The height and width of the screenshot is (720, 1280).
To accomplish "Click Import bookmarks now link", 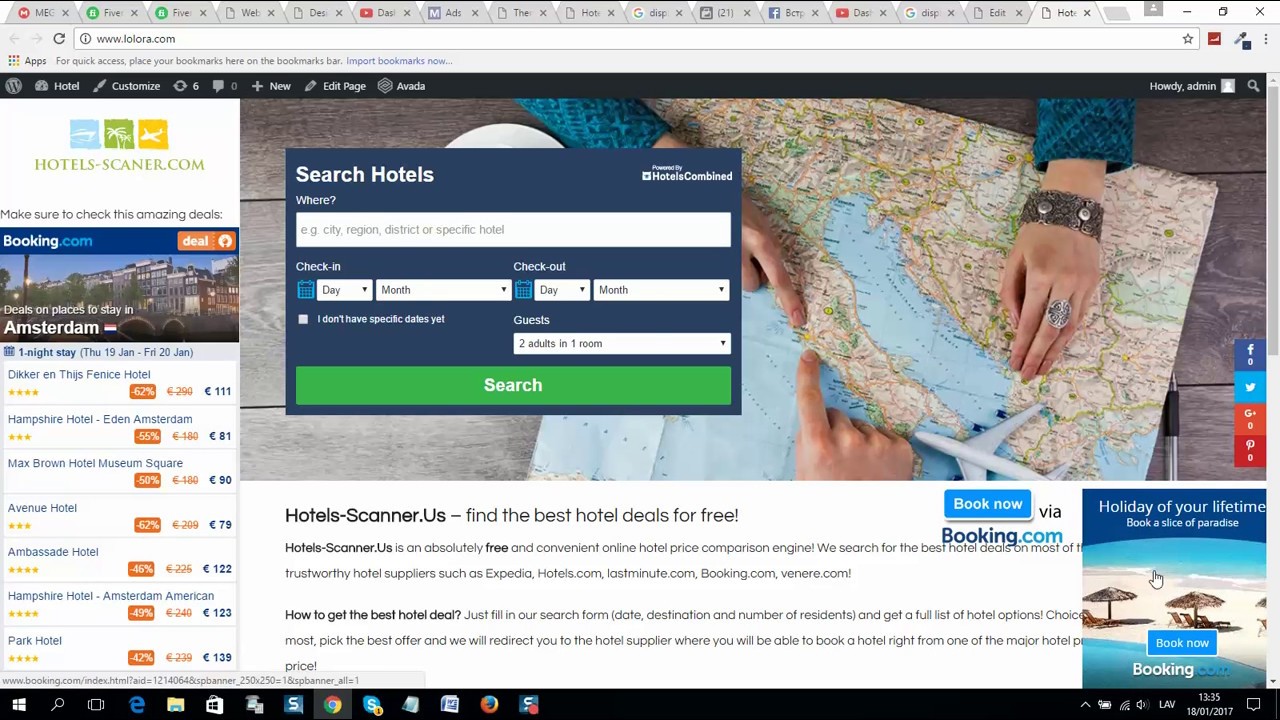I will (399, 61).
